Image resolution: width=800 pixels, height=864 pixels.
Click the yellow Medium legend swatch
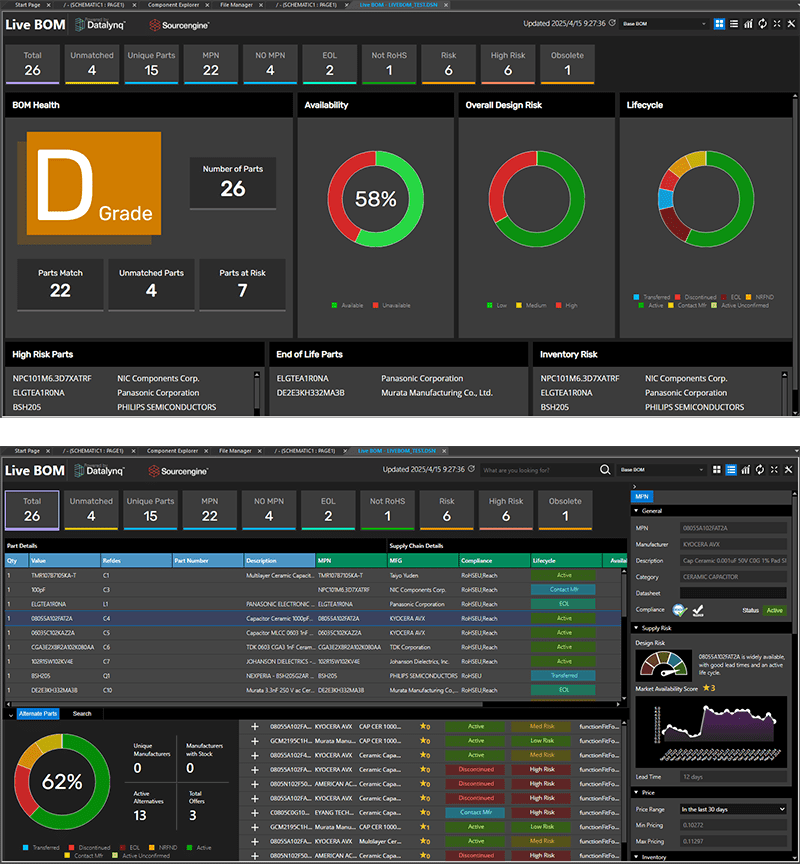click(x=518, y=305)
